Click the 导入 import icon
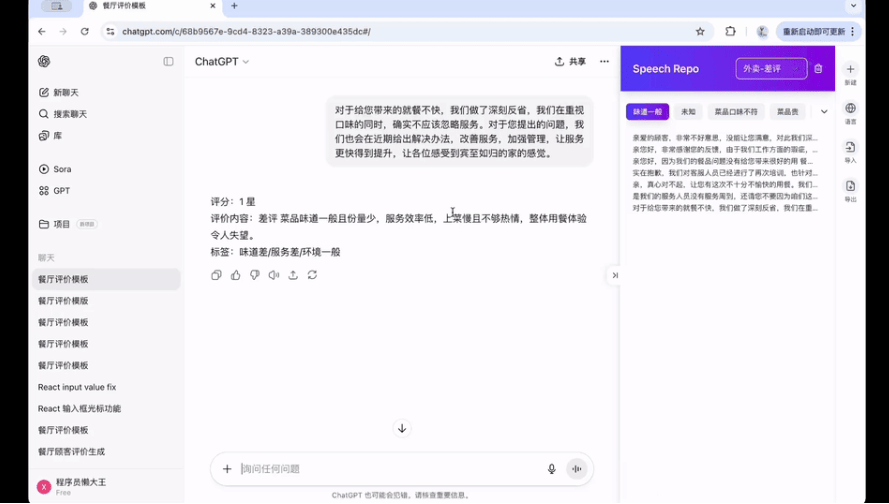The height and width of the screenshot is (504, 889). coord(850,148)
